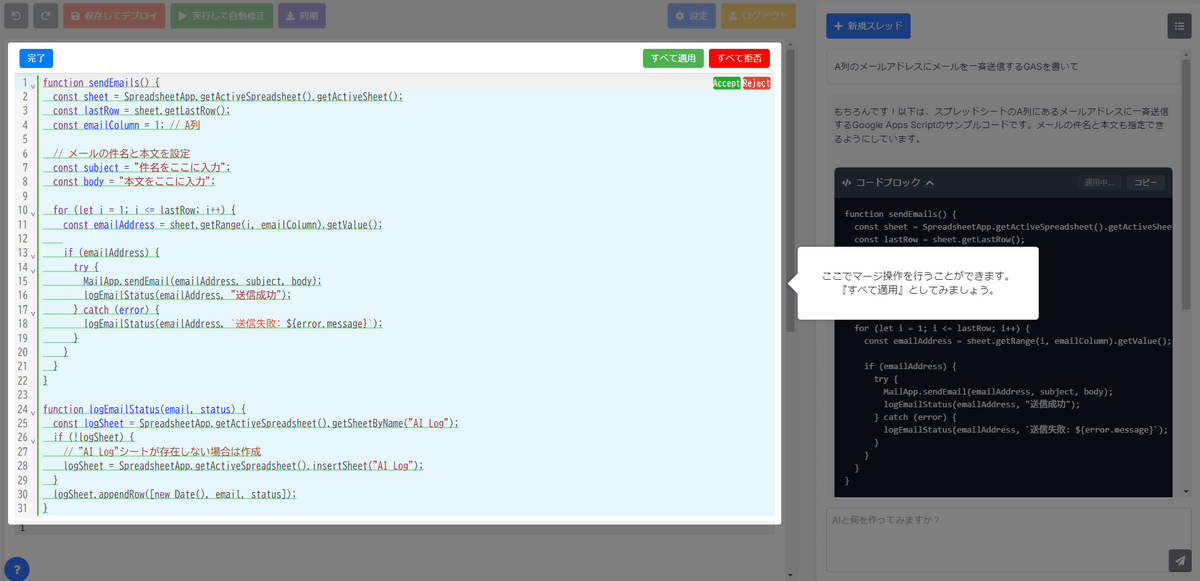The height and width of the screenshot is (581, 1200).
Task: Start a new thread with 新規スレッド
Action: click(x=867, y=26)
